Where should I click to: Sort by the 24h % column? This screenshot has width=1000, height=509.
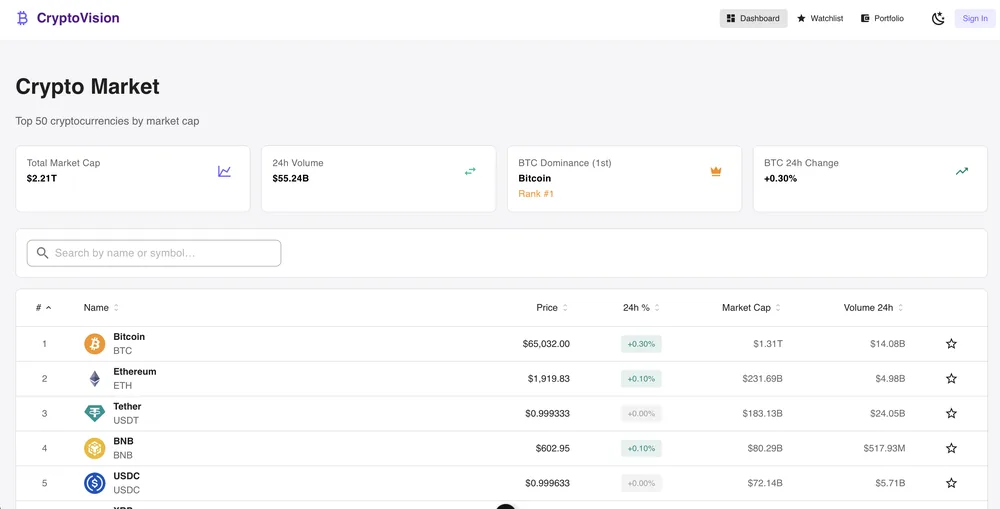point(641,307)
